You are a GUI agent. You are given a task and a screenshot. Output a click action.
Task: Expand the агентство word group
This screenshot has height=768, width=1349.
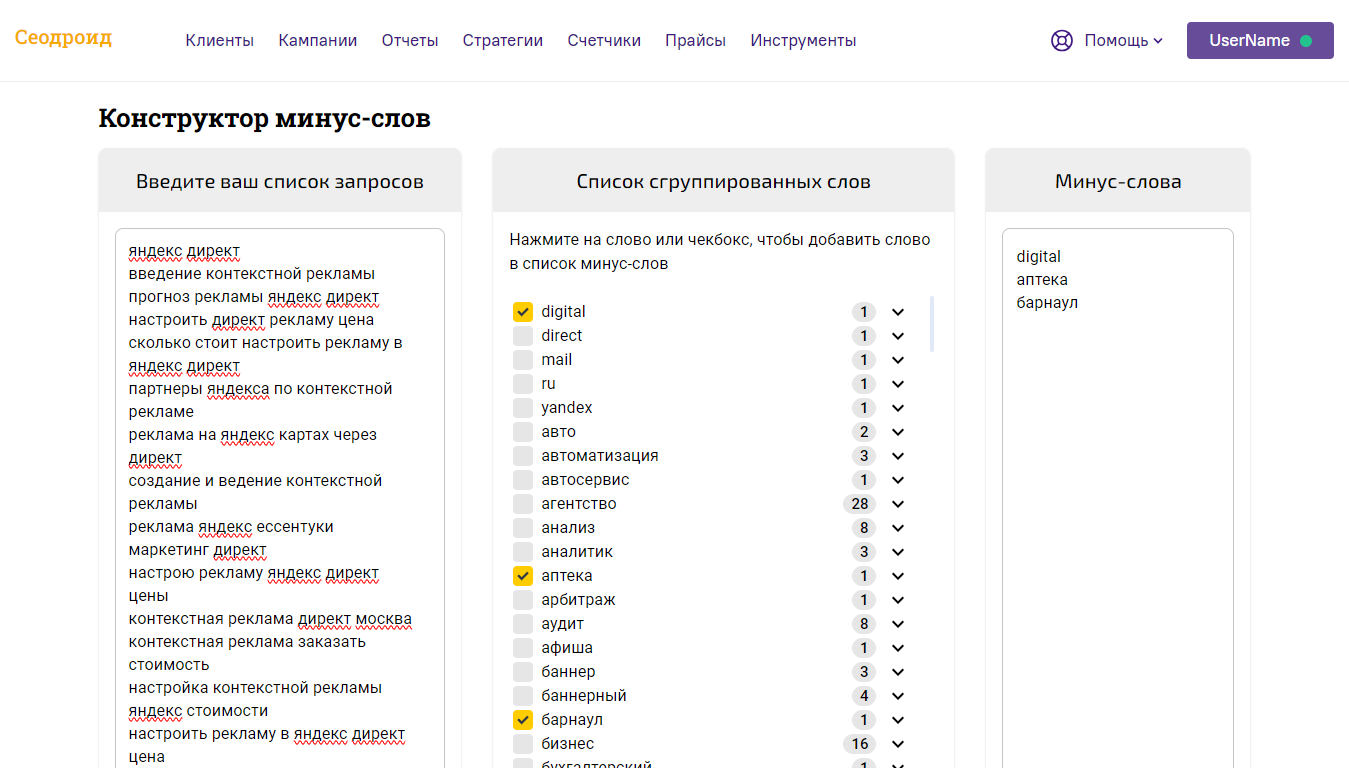[x=897, y=504]
